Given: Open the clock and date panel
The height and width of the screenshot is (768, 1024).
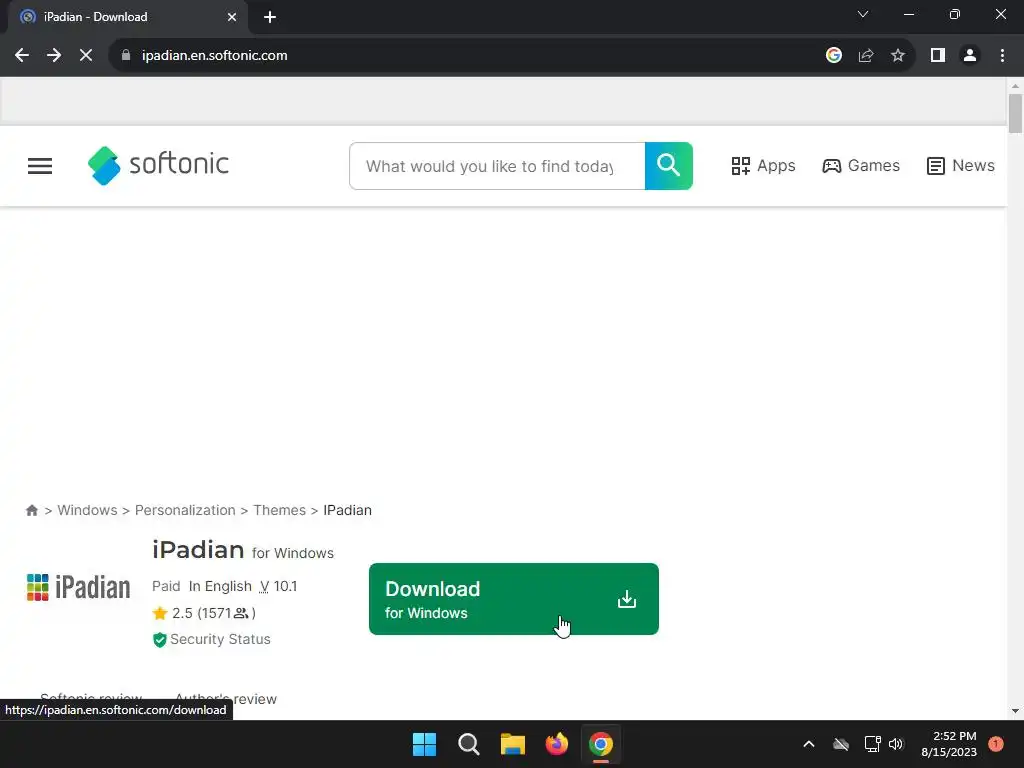Looking at the screenshot, I should (x=949, y=744).
